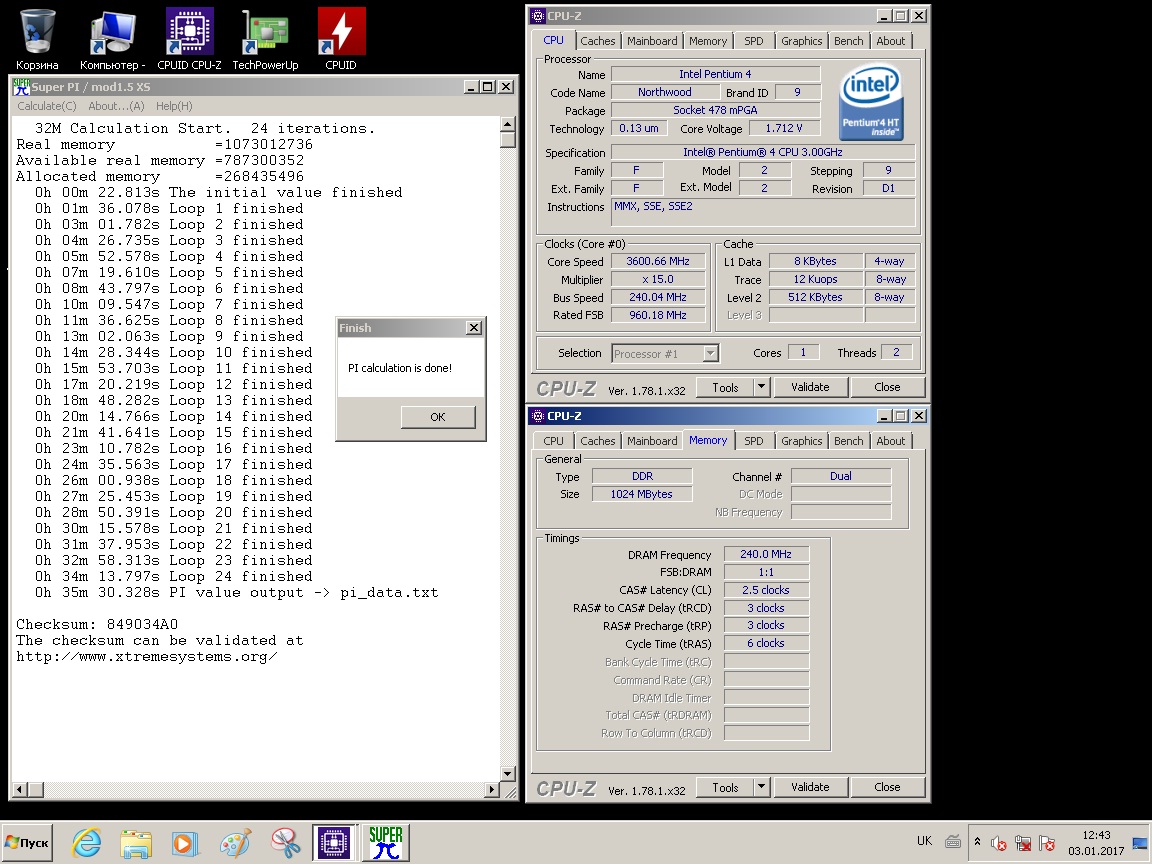
Task: Click the Specification field Intel Pentium 4 CPU 3.00GHz
Action: 763,152
